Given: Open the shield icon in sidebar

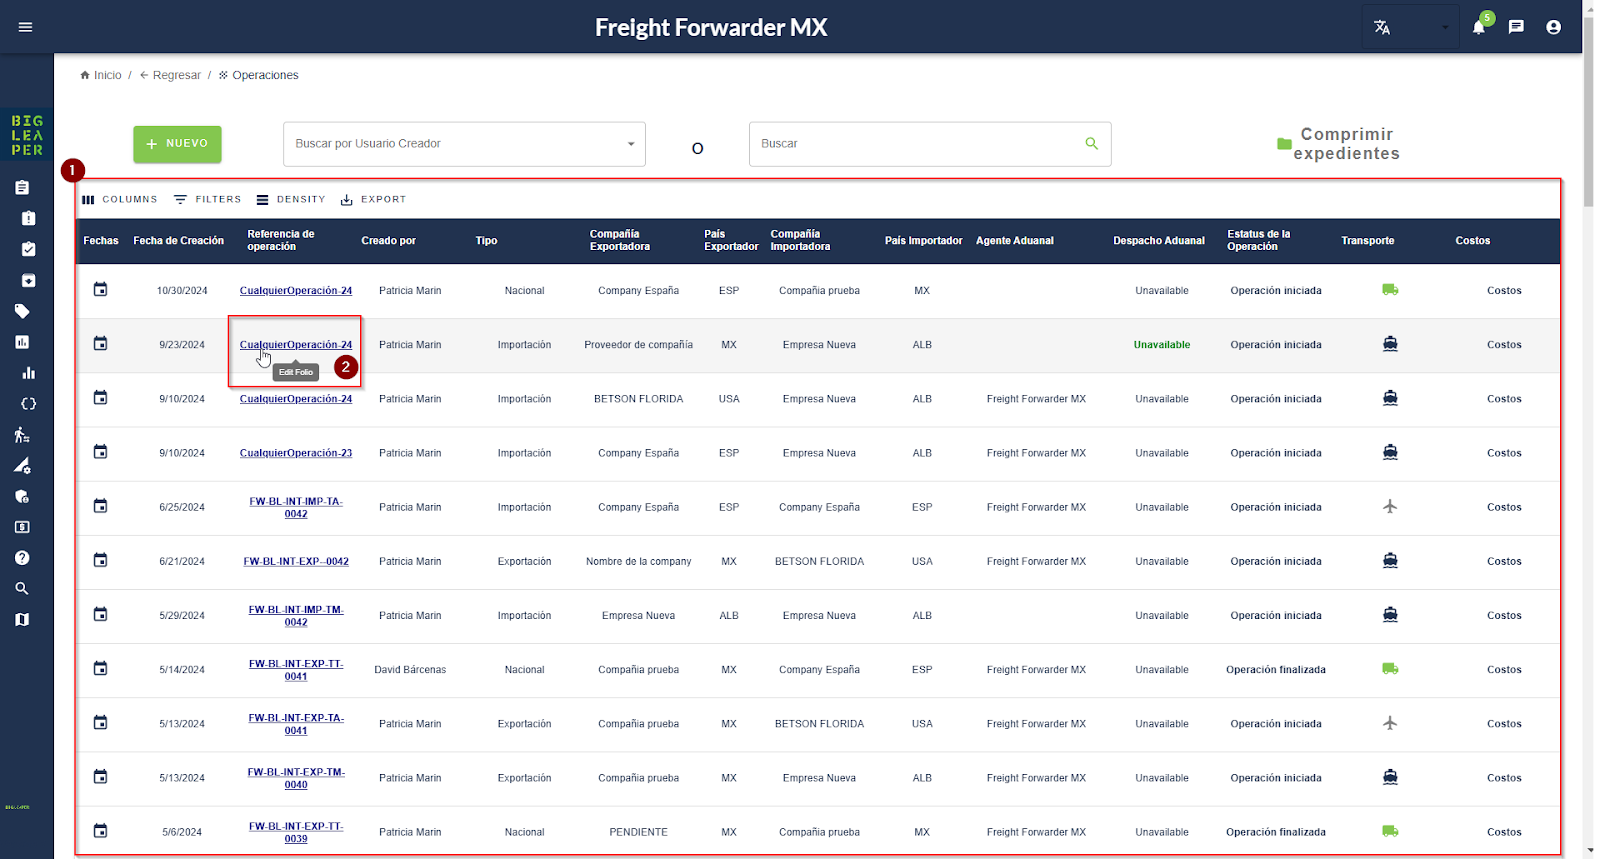Looking at the screenshot, I should pyautogui.click(x=22, y=496).
